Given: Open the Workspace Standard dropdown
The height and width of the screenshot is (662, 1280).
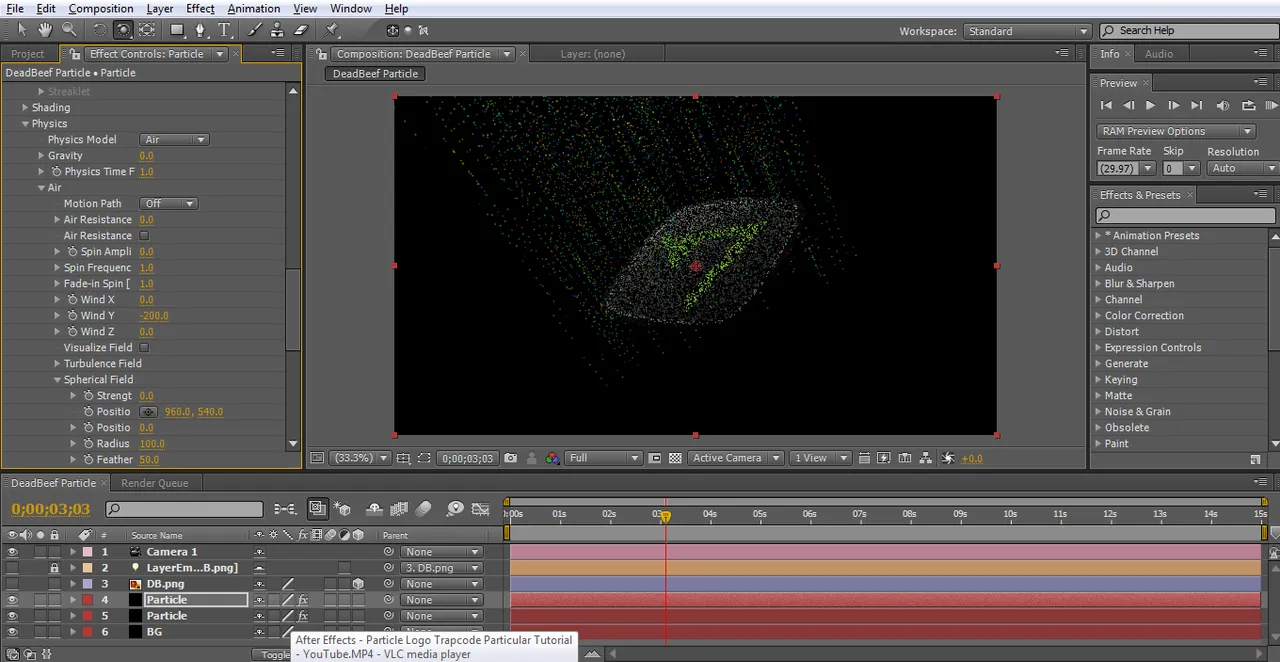Looking at the screenshot, I should tap(1027, 31).
